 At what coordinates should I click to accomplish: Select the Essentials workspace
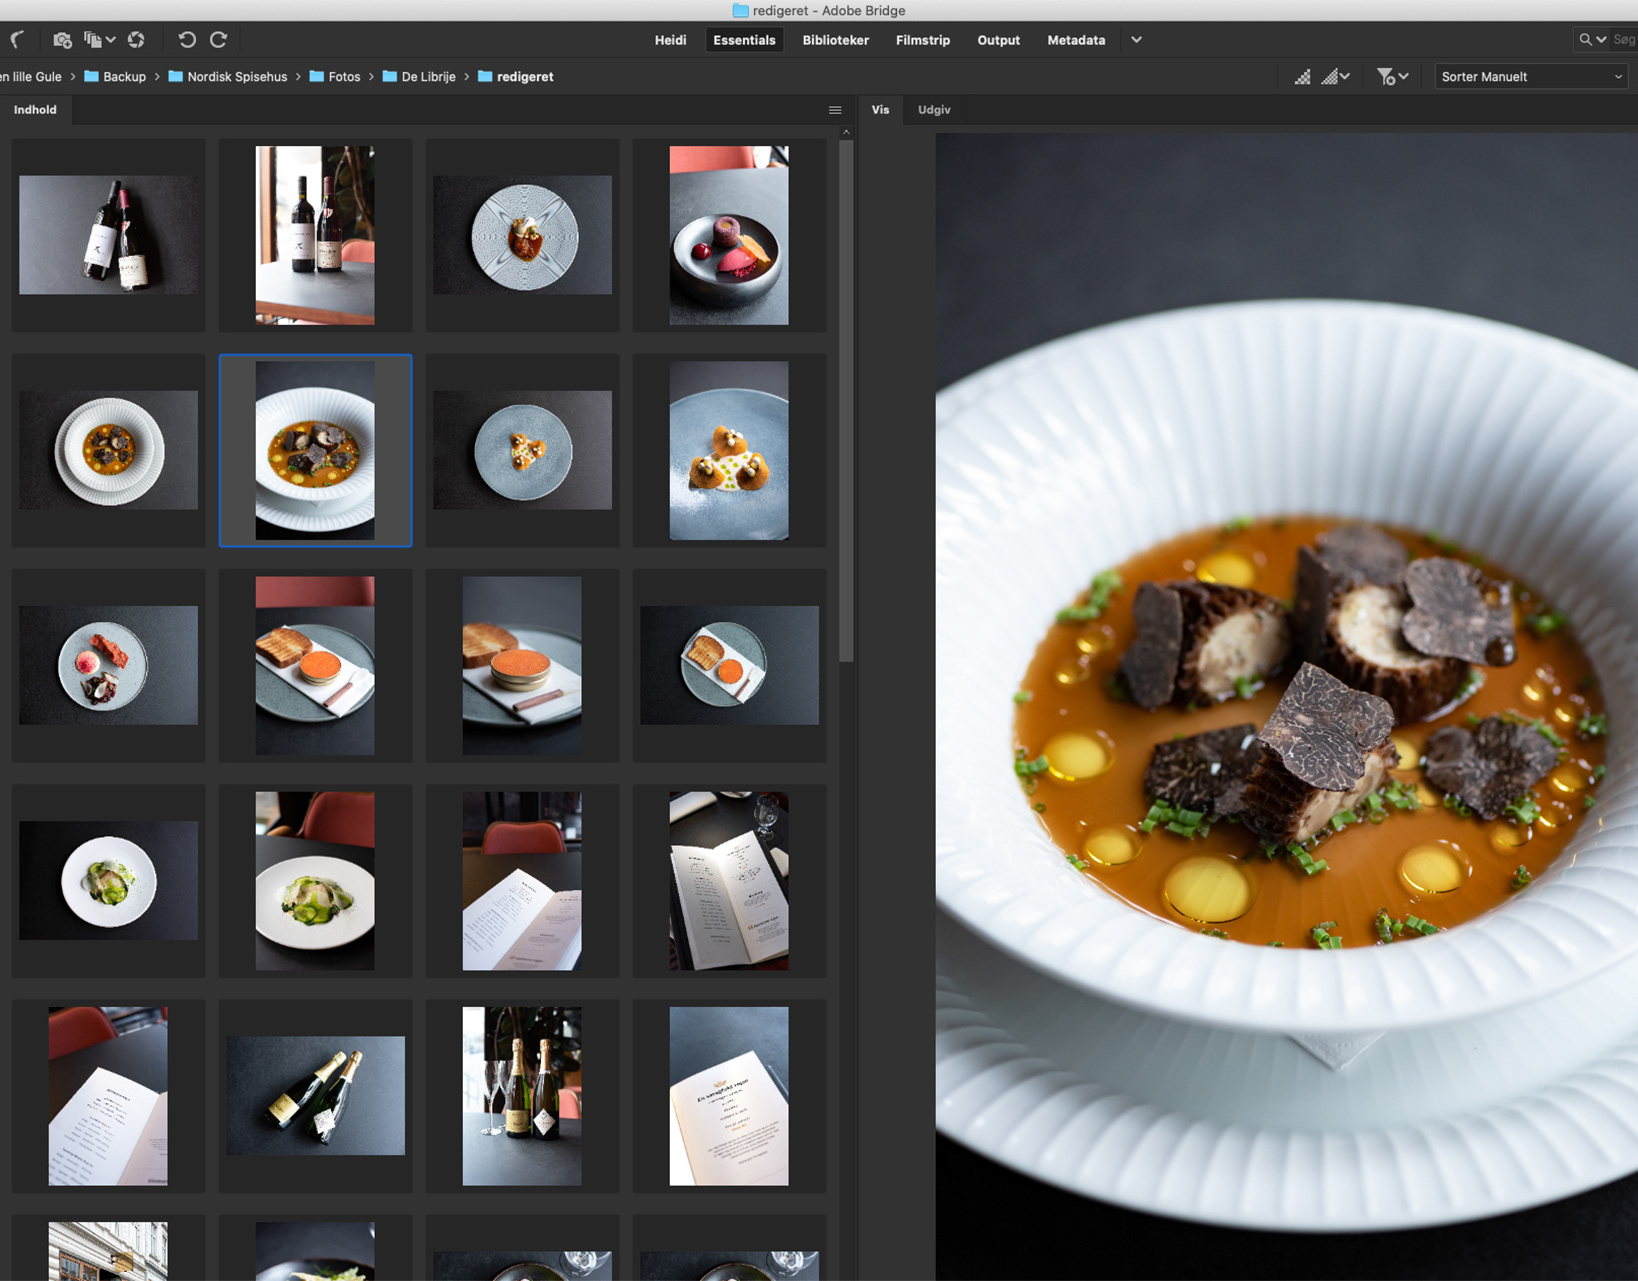point(744,40)
